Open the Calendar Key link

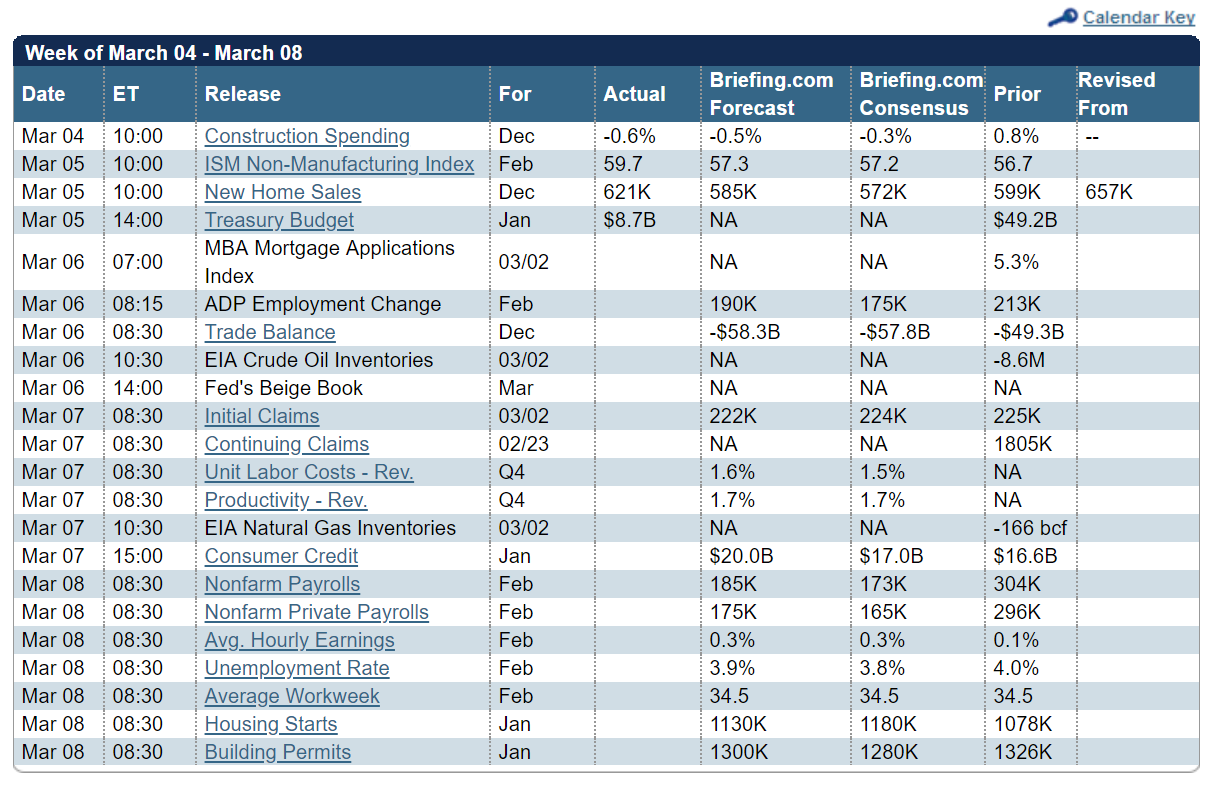1139,17
